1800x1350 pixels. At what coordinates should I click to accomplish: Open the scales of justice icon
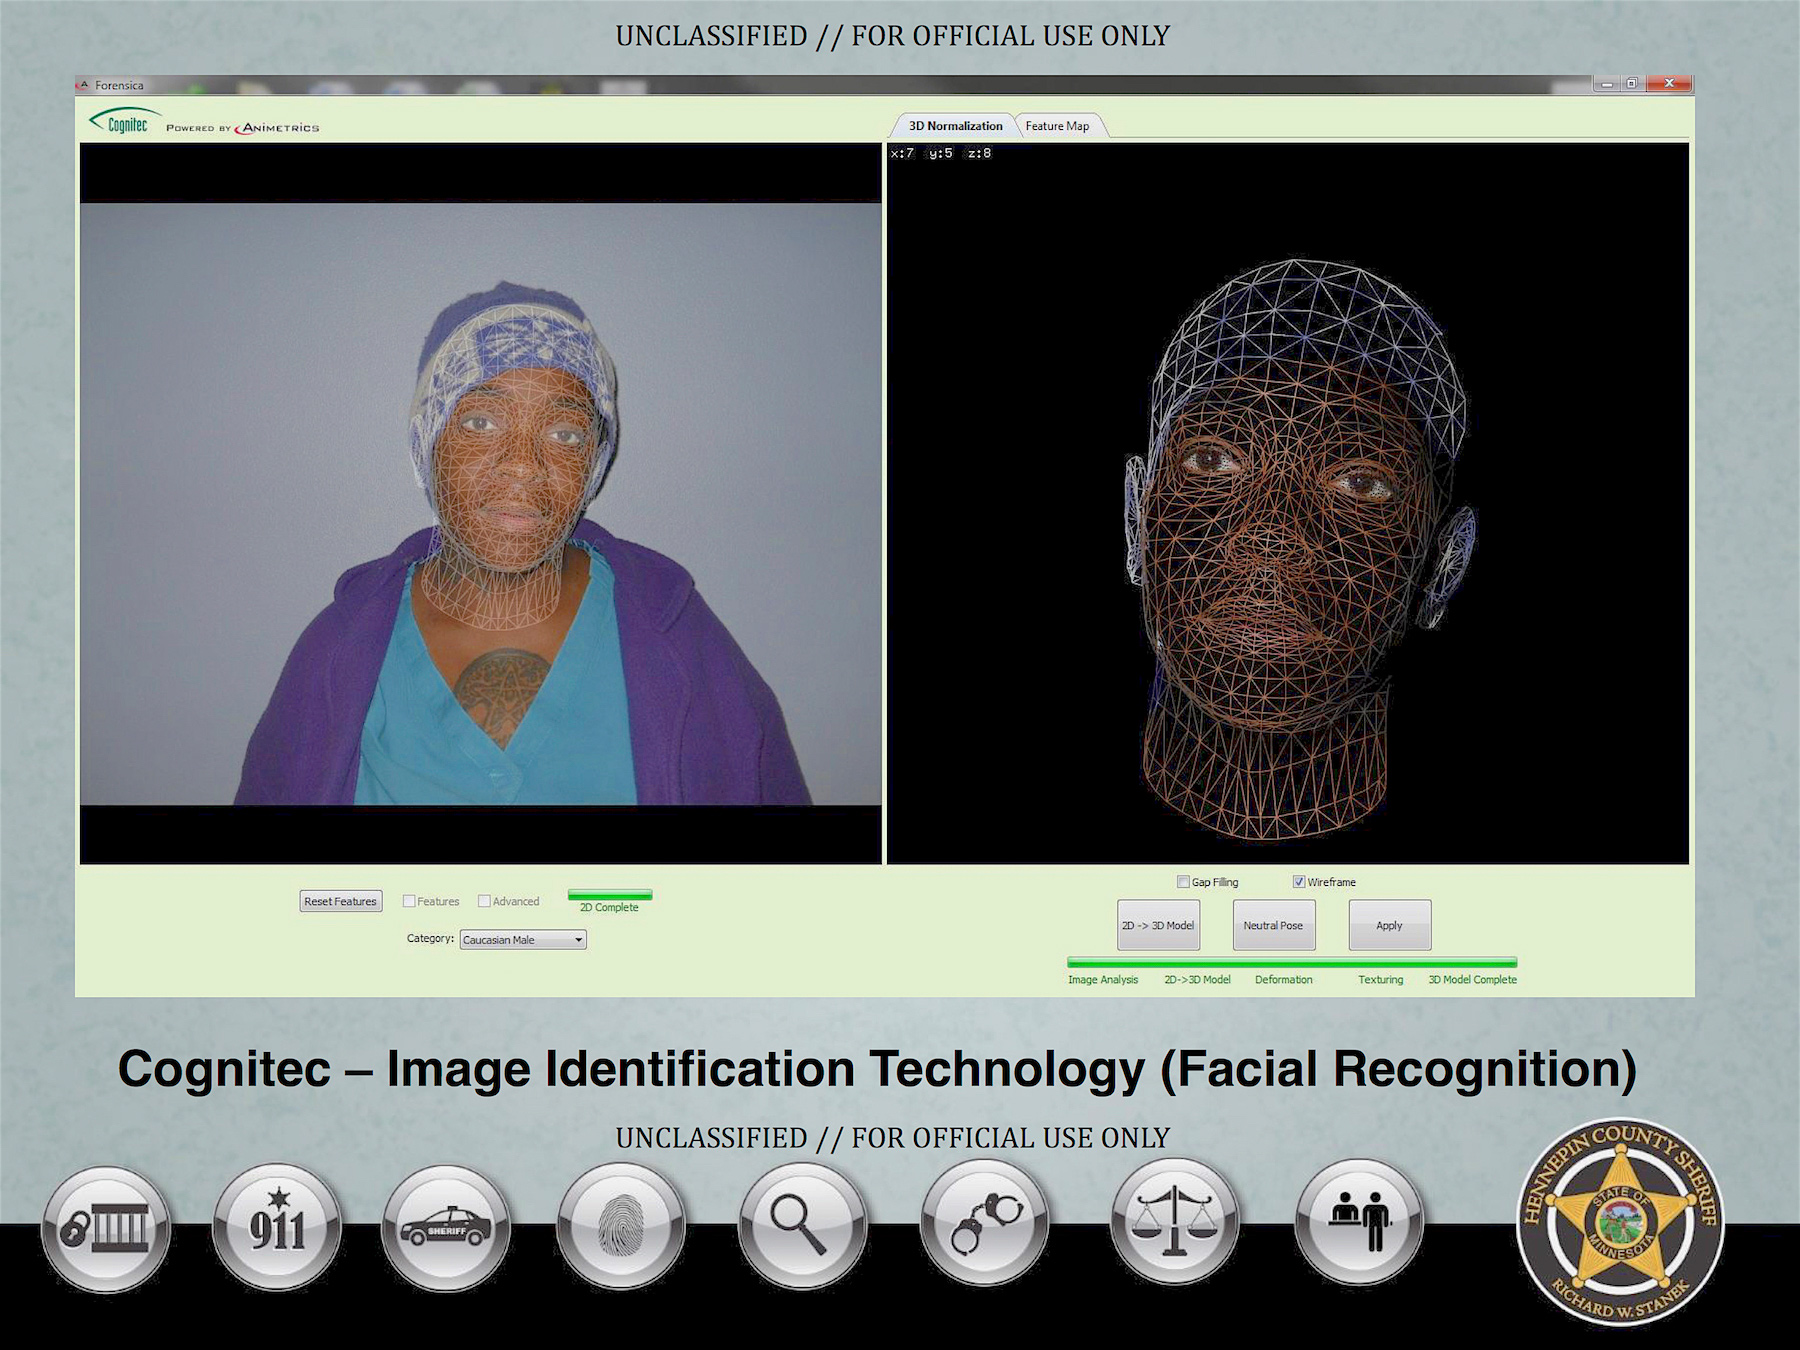[1174, 1223]
